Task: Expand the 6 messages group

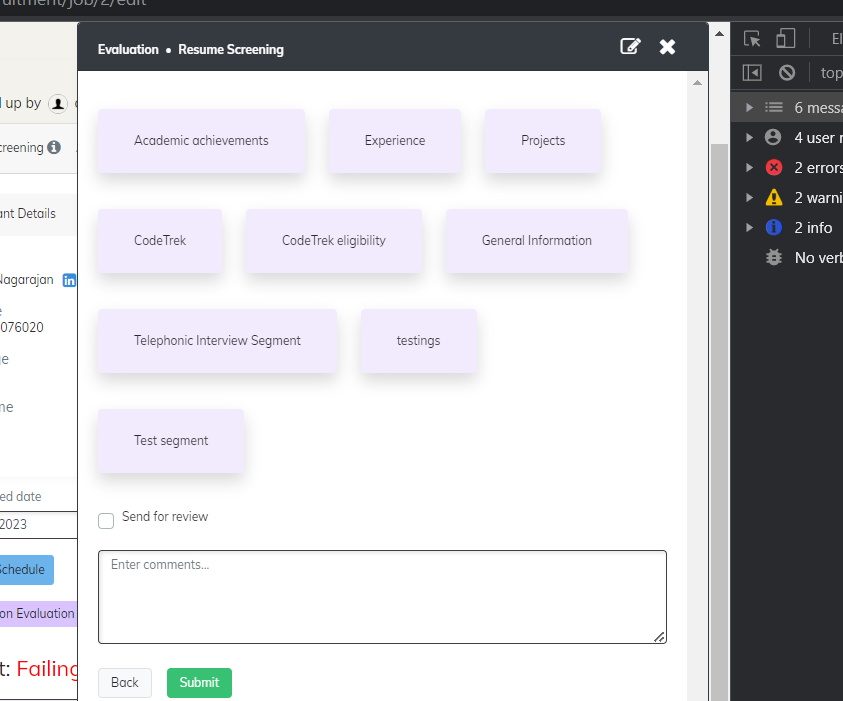Action: click(749, 108)
